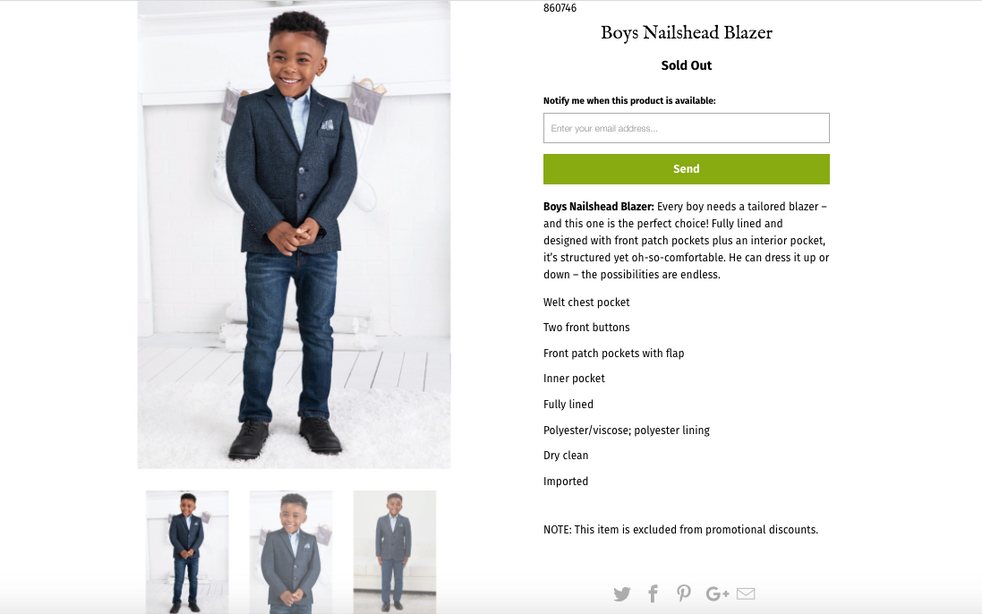
Task: Click the 'Dry clean' care line
Action: tap(566, 456)
